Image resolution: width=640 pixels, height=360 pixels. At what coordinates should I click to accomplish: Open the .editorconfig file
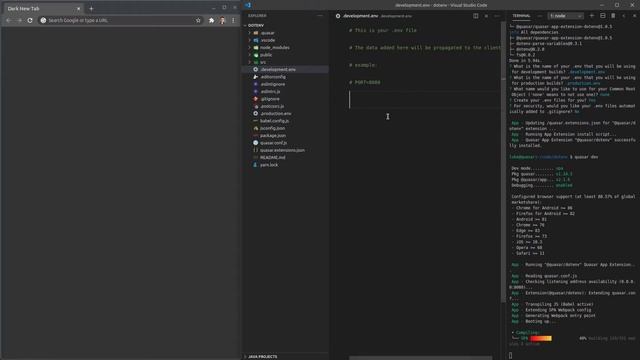tap(273, 77)
